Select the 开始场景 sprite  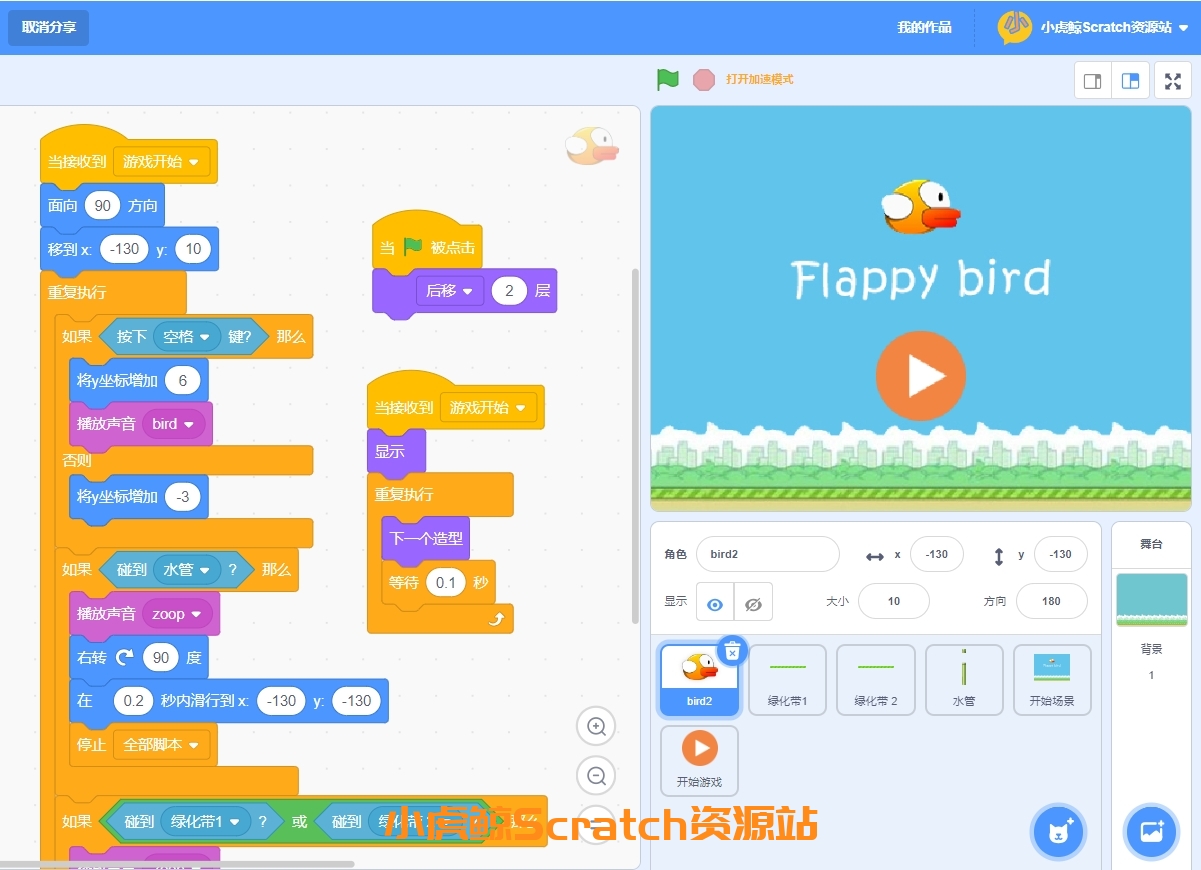pos(1052,680)
